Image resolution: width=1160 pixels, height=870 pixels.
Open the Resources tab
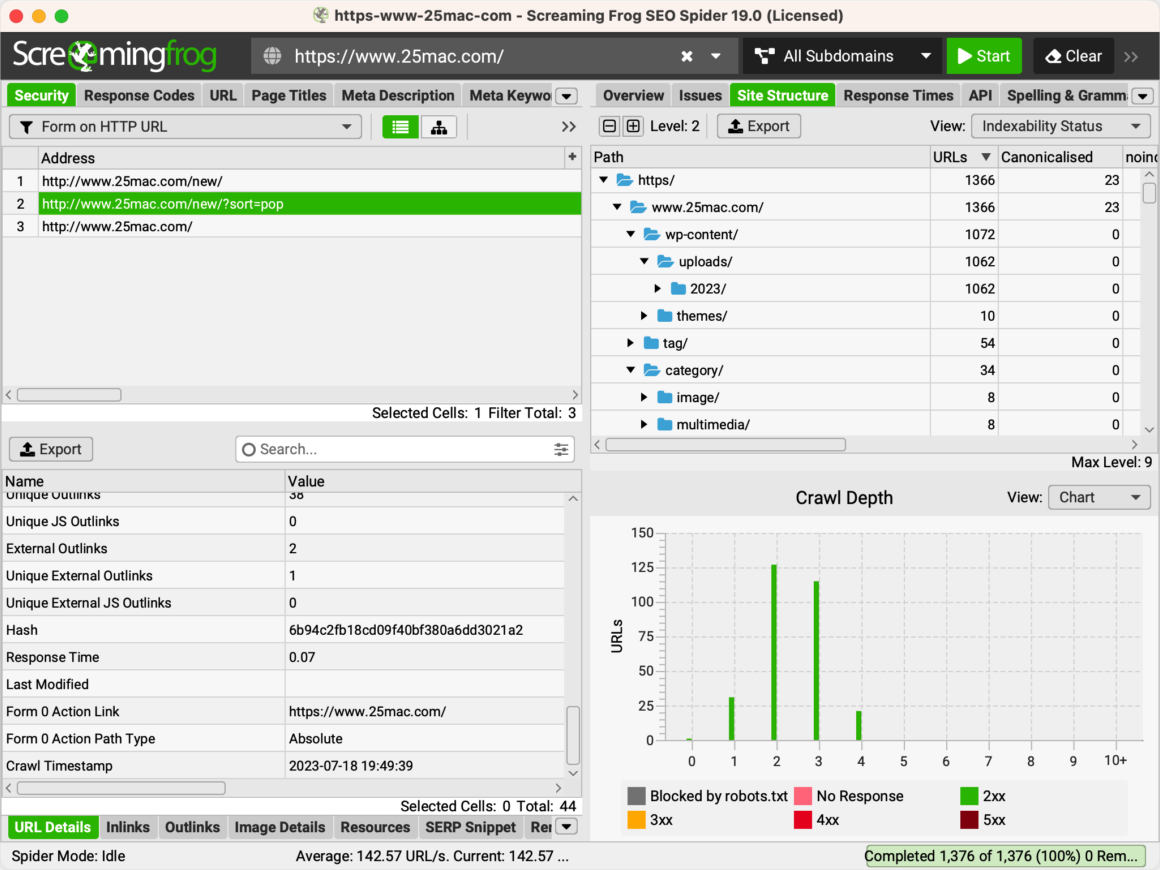click(375, 827)
